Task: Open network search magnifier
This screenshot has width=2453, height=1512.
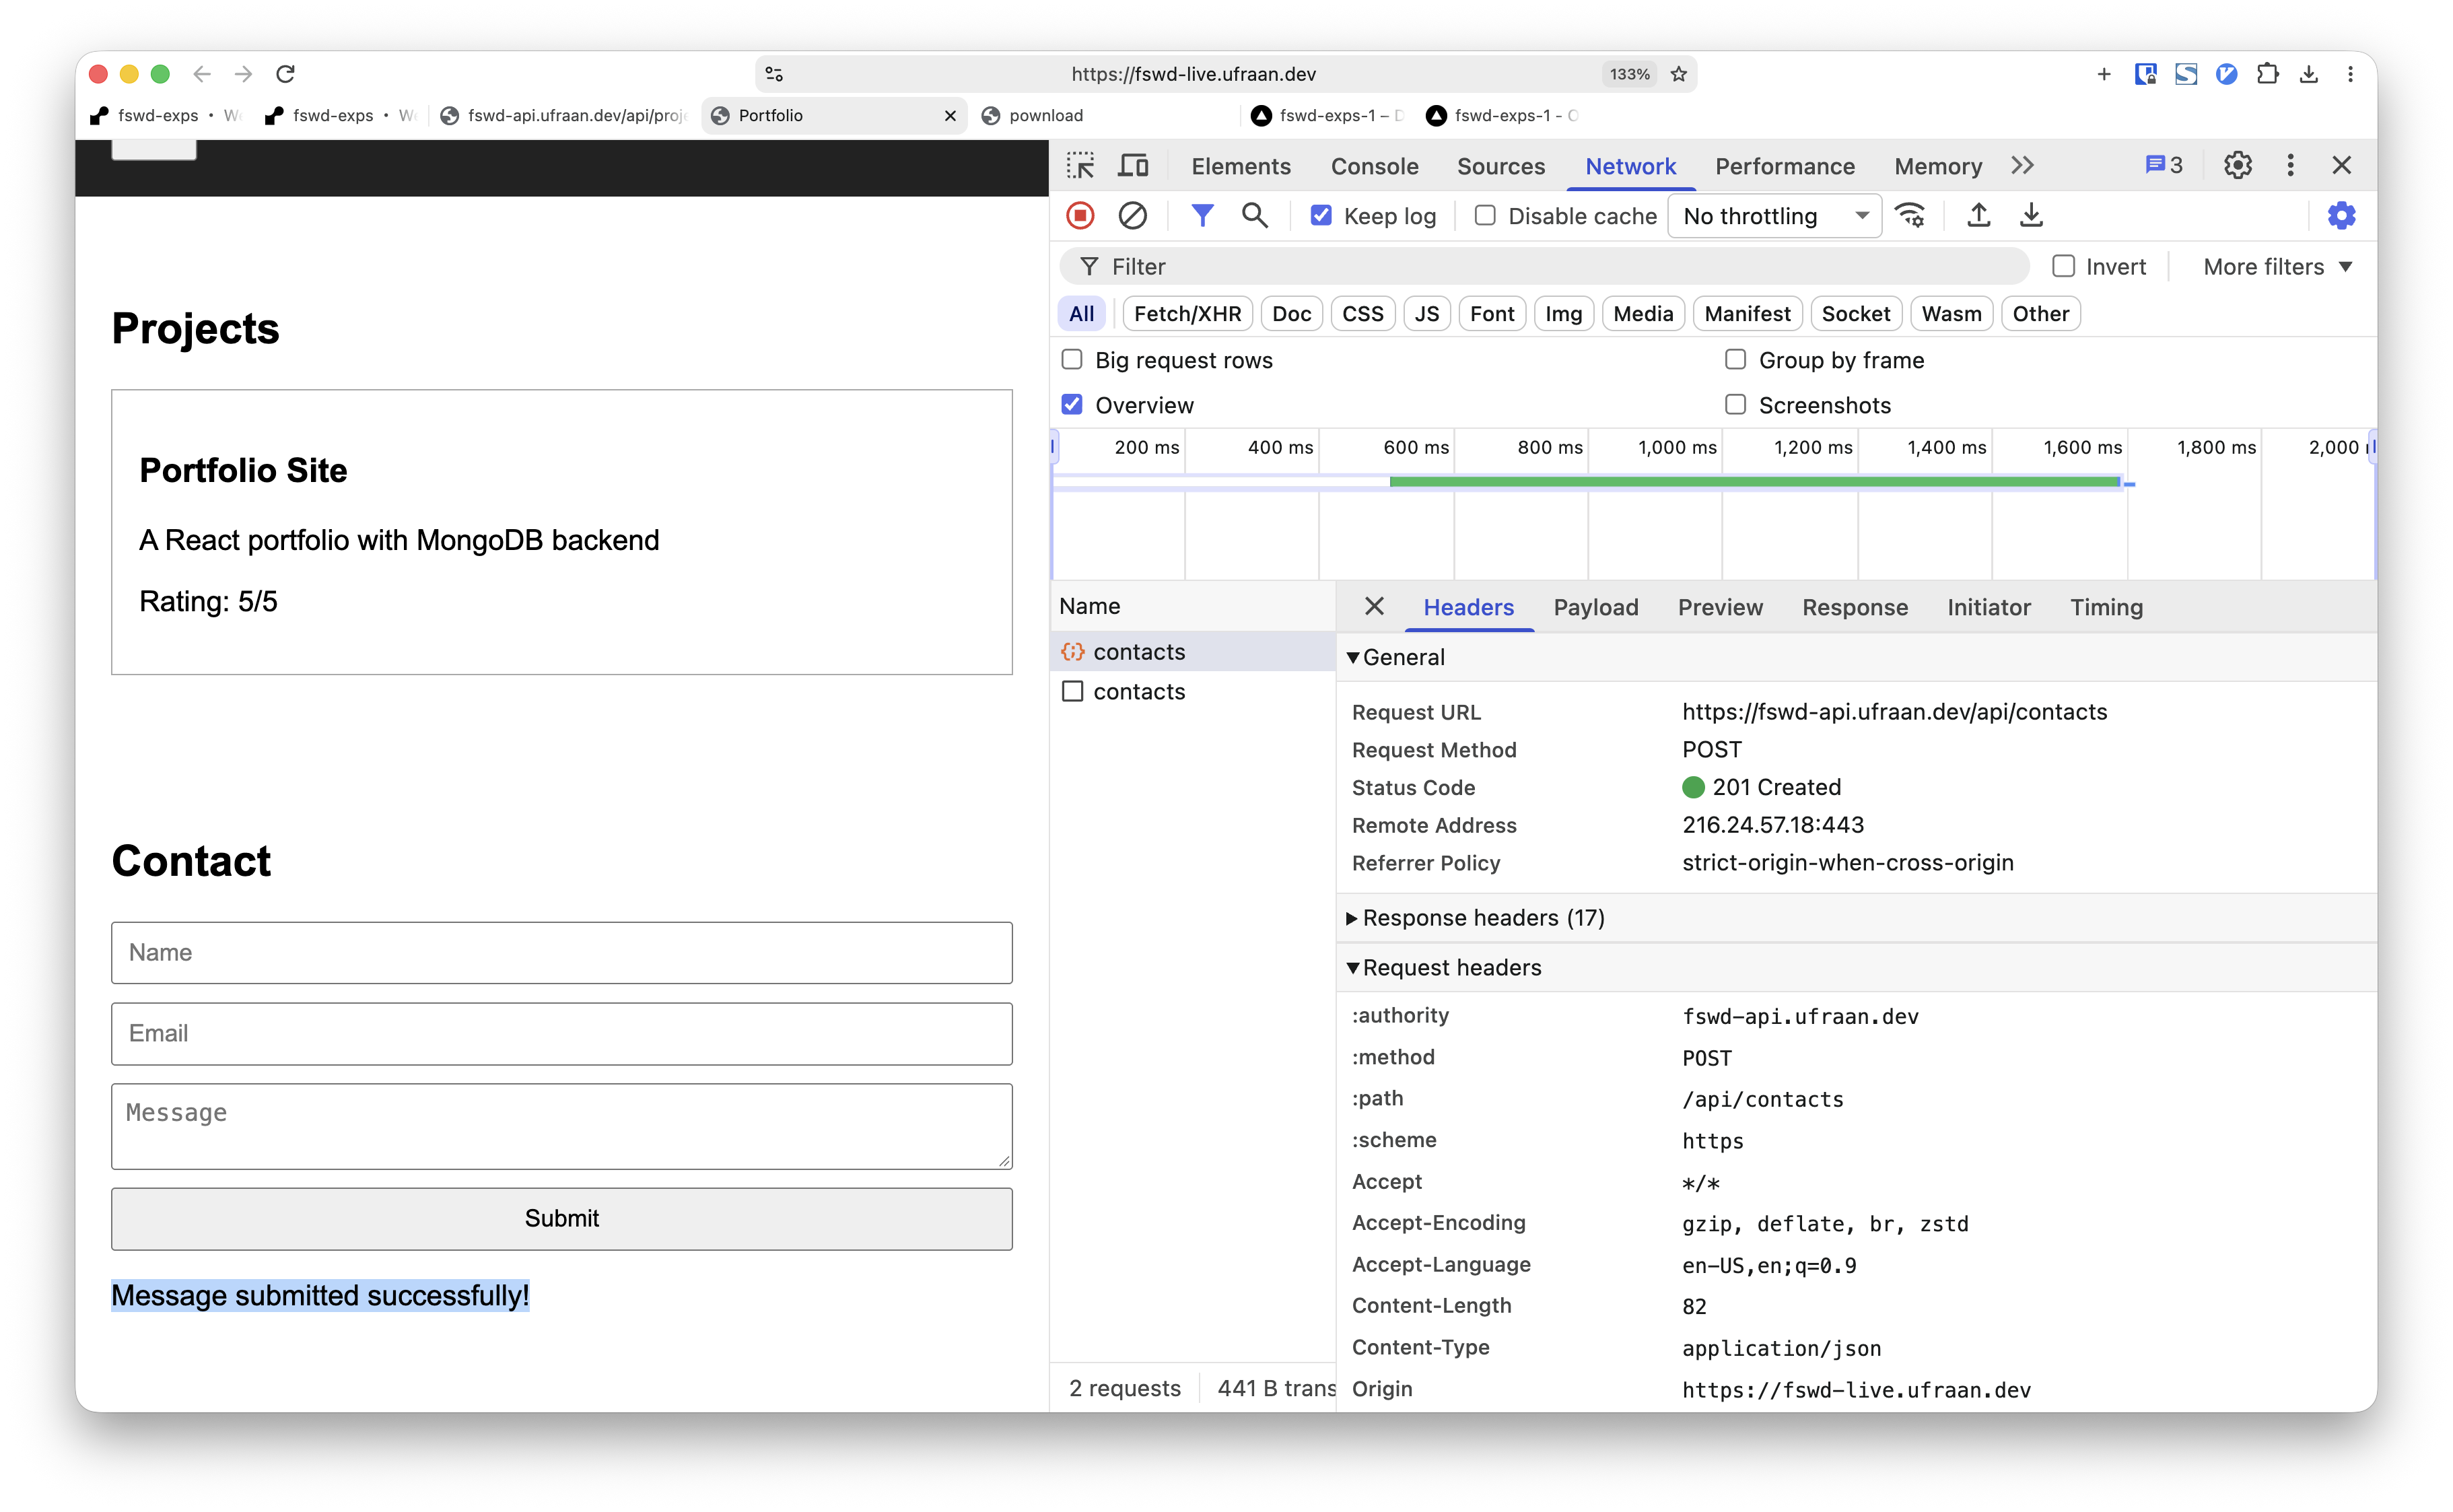Action: pyautogui.click(x=1254, y=216)
